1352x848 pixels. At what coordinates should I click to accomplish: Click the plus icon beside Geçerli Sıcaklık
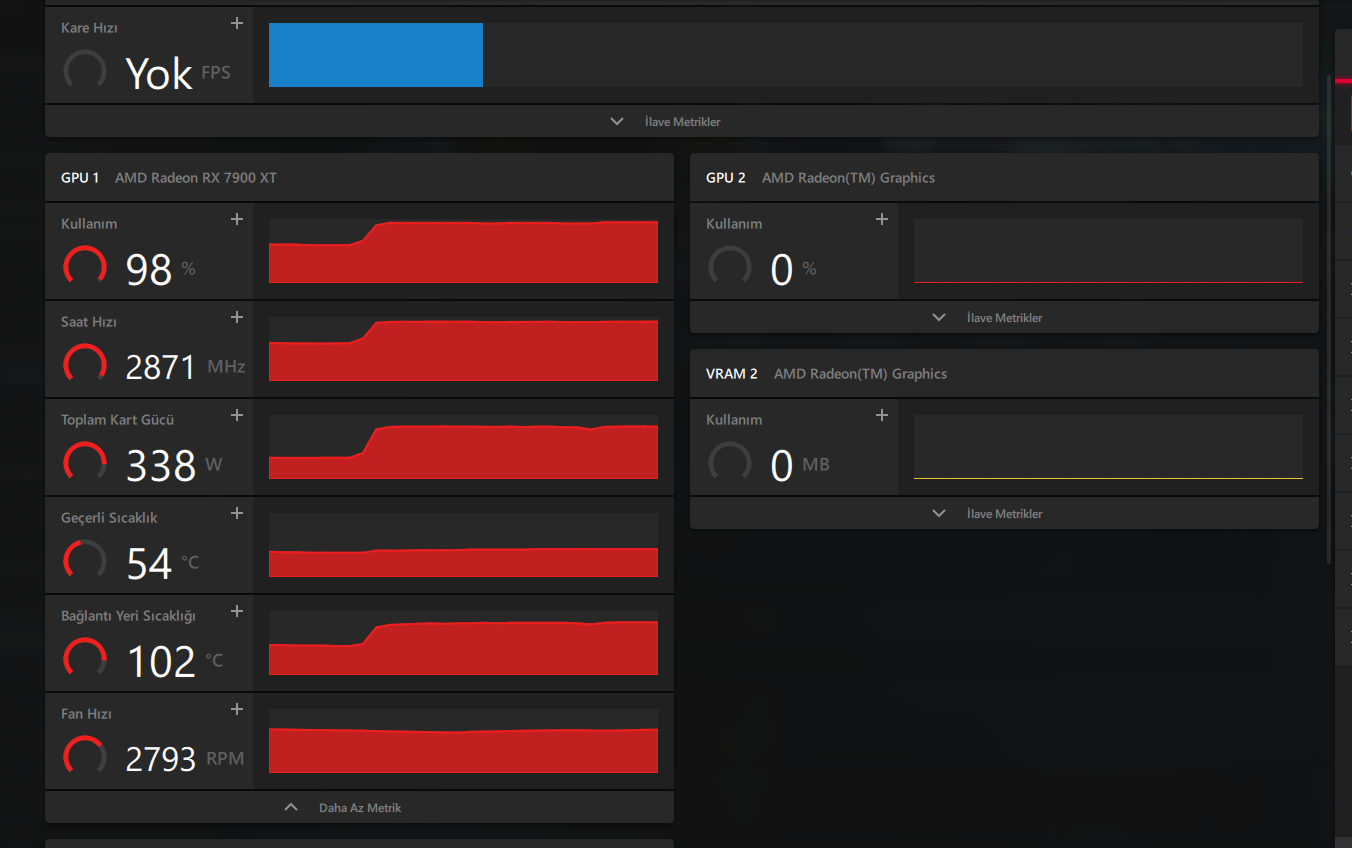(237, 513)
